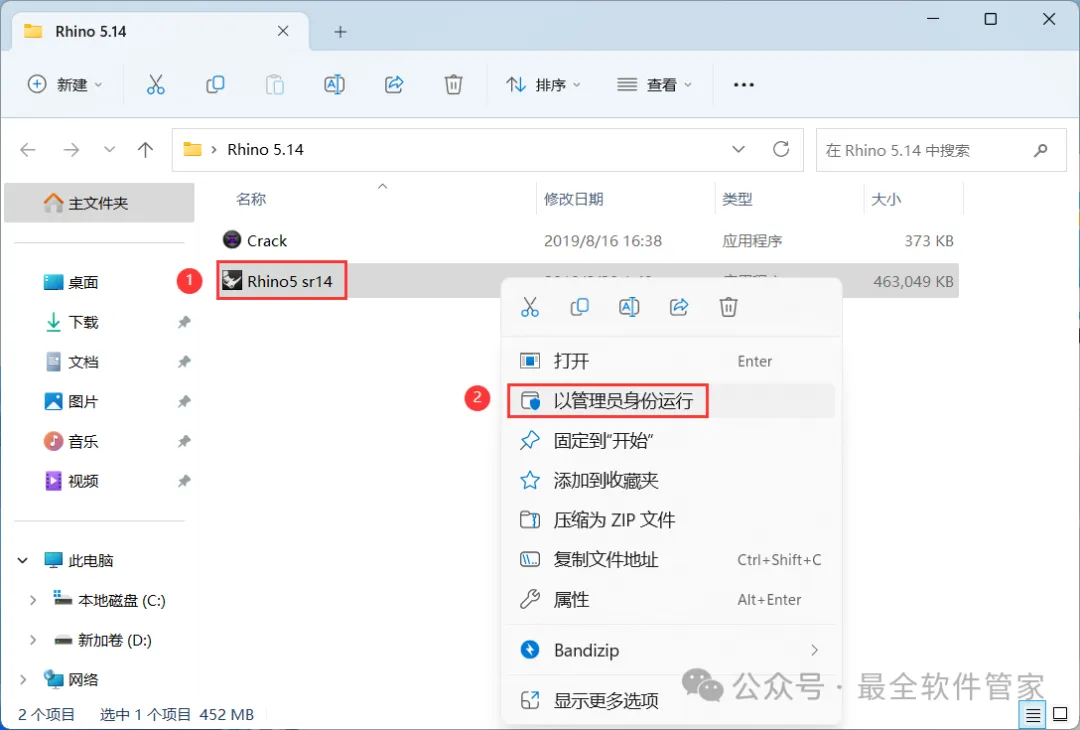Open the three-dots more options menu
The image size is (1080, 730).
pyautogui.click(x=744, y=85)
